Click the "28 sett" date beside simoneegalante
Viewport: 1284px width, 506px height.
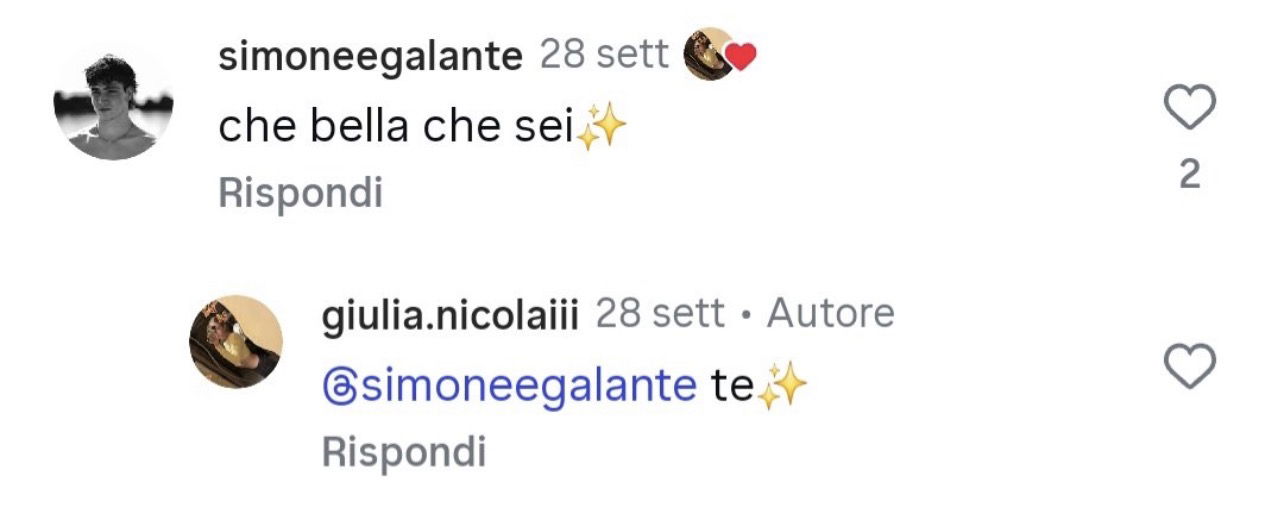604,56
